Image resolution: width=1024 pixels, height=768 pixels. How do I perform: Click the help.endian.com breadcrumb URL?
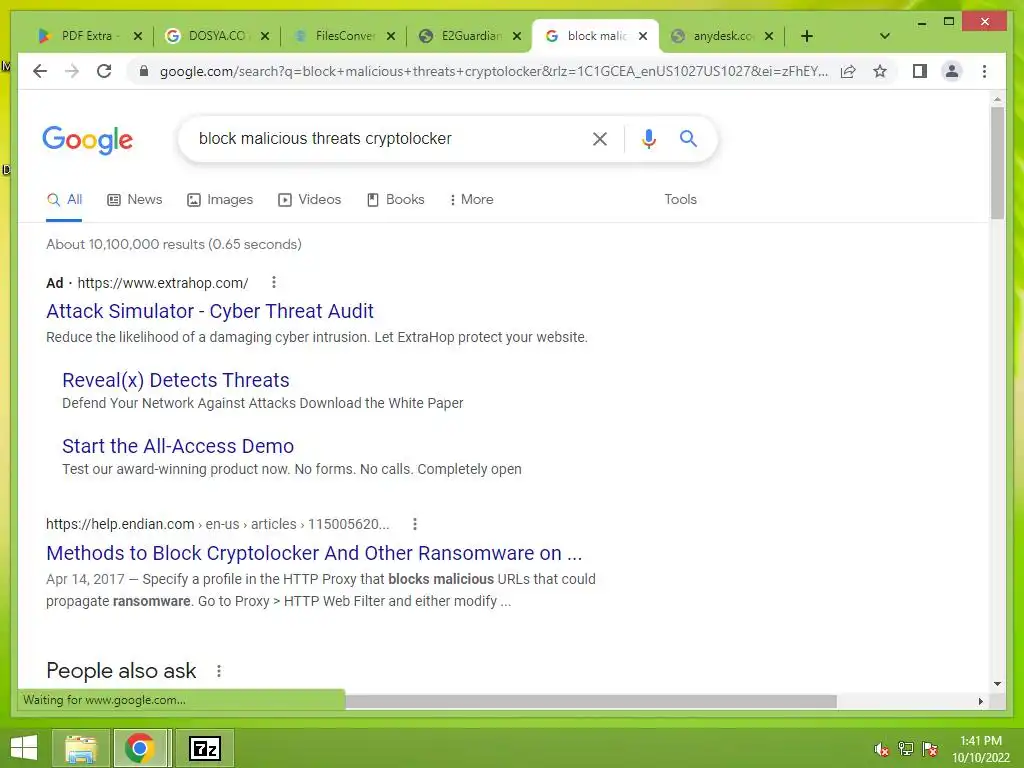click(x=217, y=524)
